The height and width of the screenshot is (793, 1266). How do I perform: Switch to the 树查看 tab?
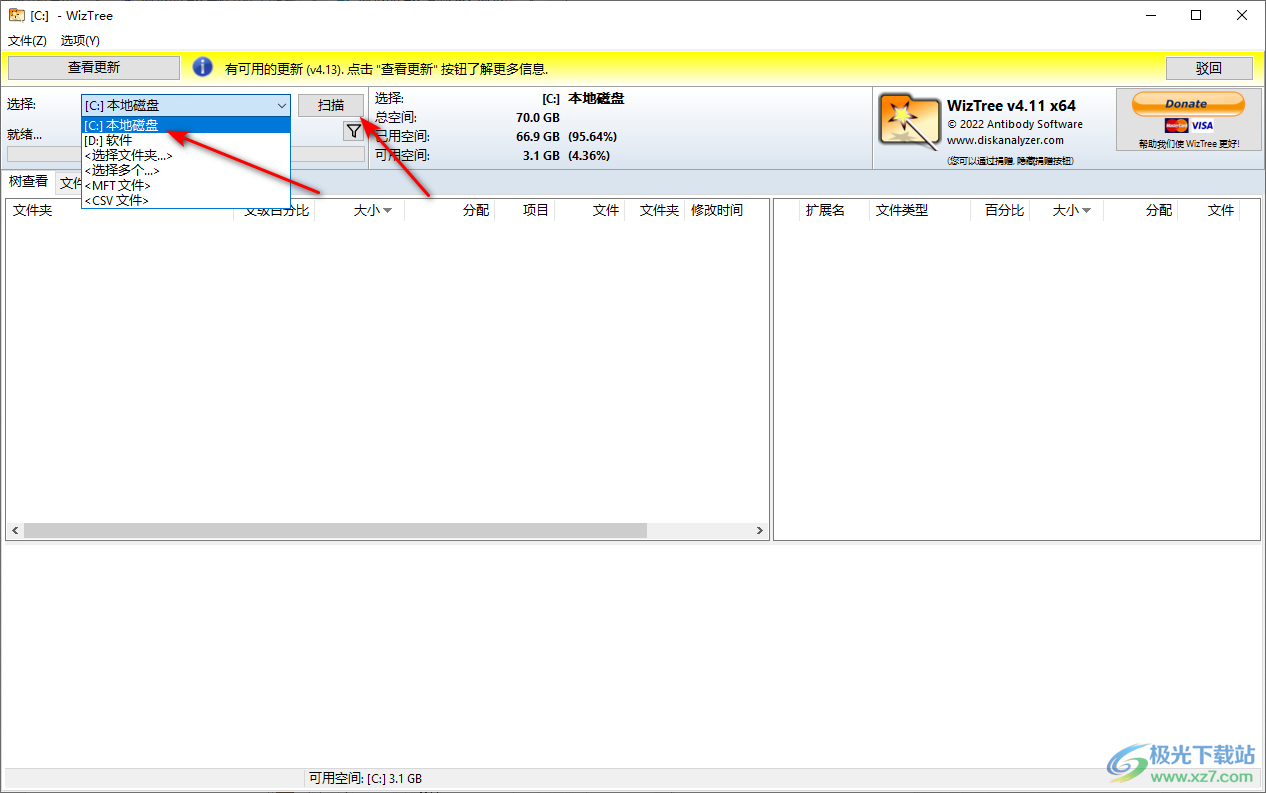28,182
